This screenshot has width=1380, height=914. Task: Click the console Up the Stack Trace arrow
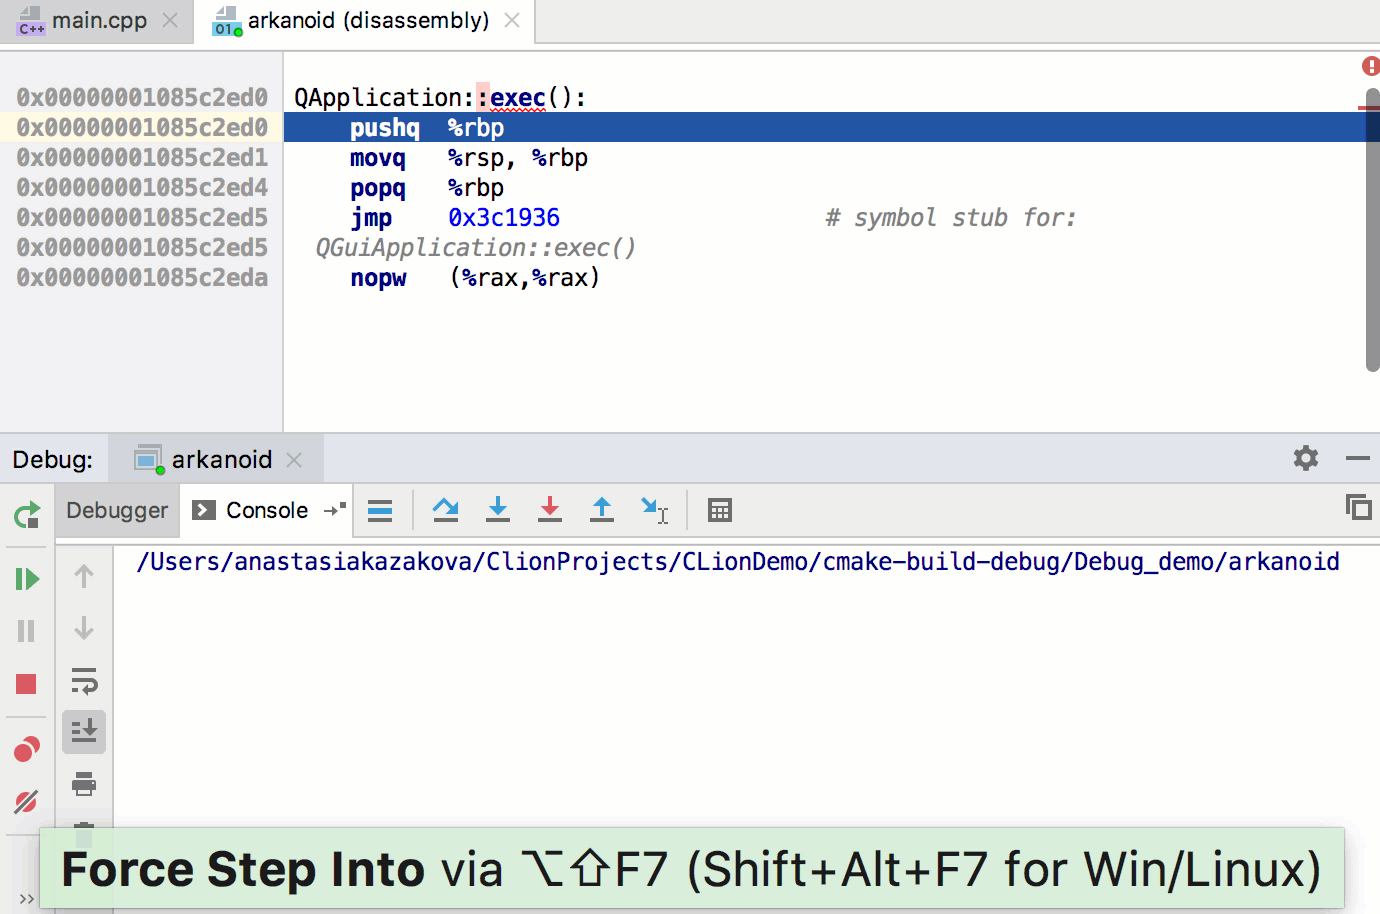[x=84, y=576]
